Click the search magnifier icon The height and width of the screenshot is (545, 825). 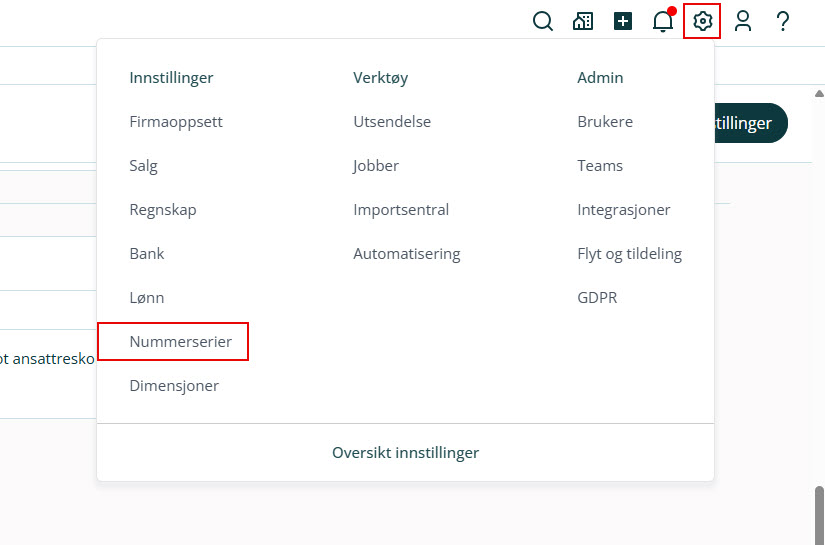tap(543, 21)
